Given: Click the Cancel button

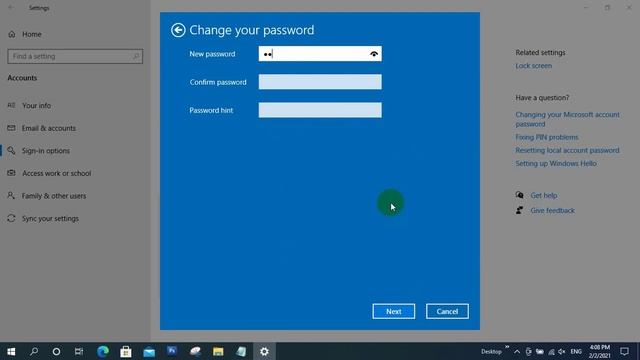Looking at the screenshot, I should point(447,311).
